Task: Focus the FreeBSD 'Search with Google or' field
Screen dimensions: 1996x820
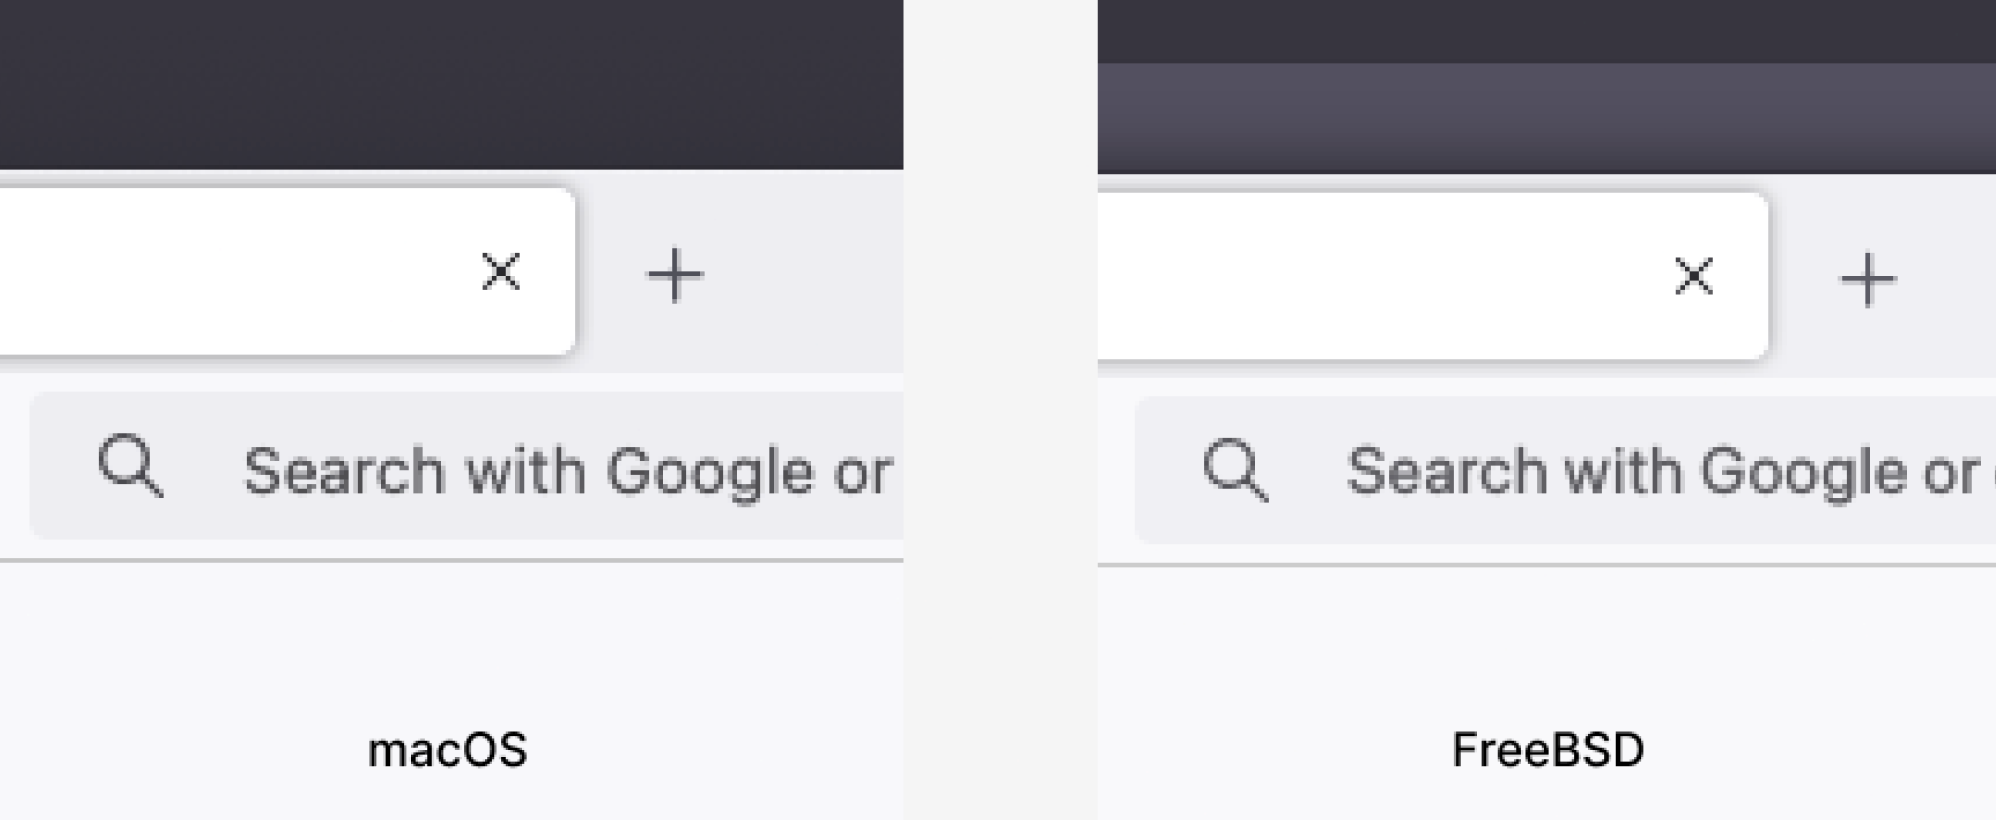Action: point(1566,470)
